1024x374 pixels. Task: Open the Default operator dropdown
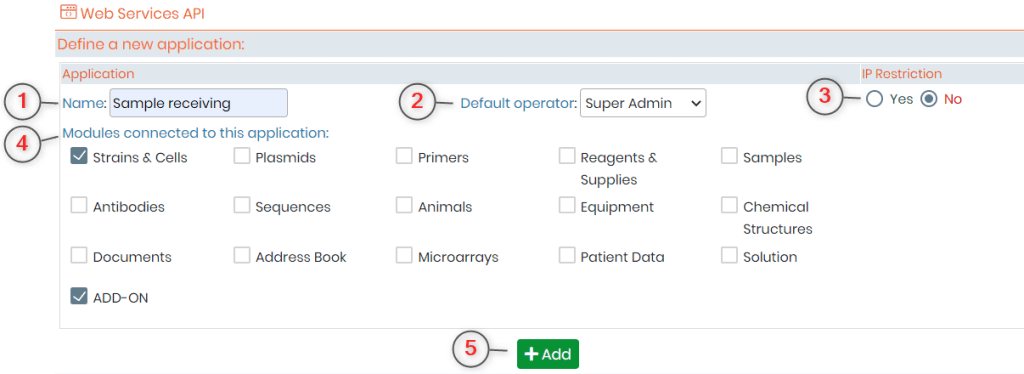643,103
